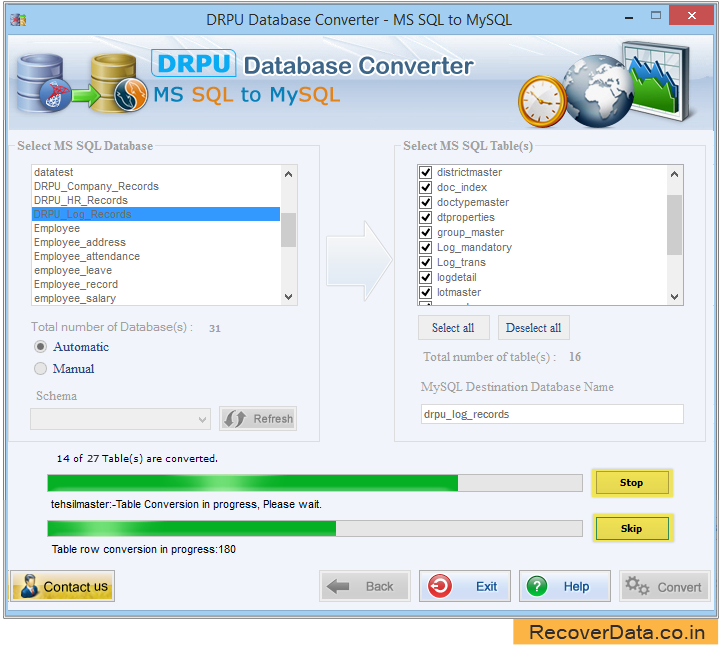Minimize the converter window

[x=629, y=18]
